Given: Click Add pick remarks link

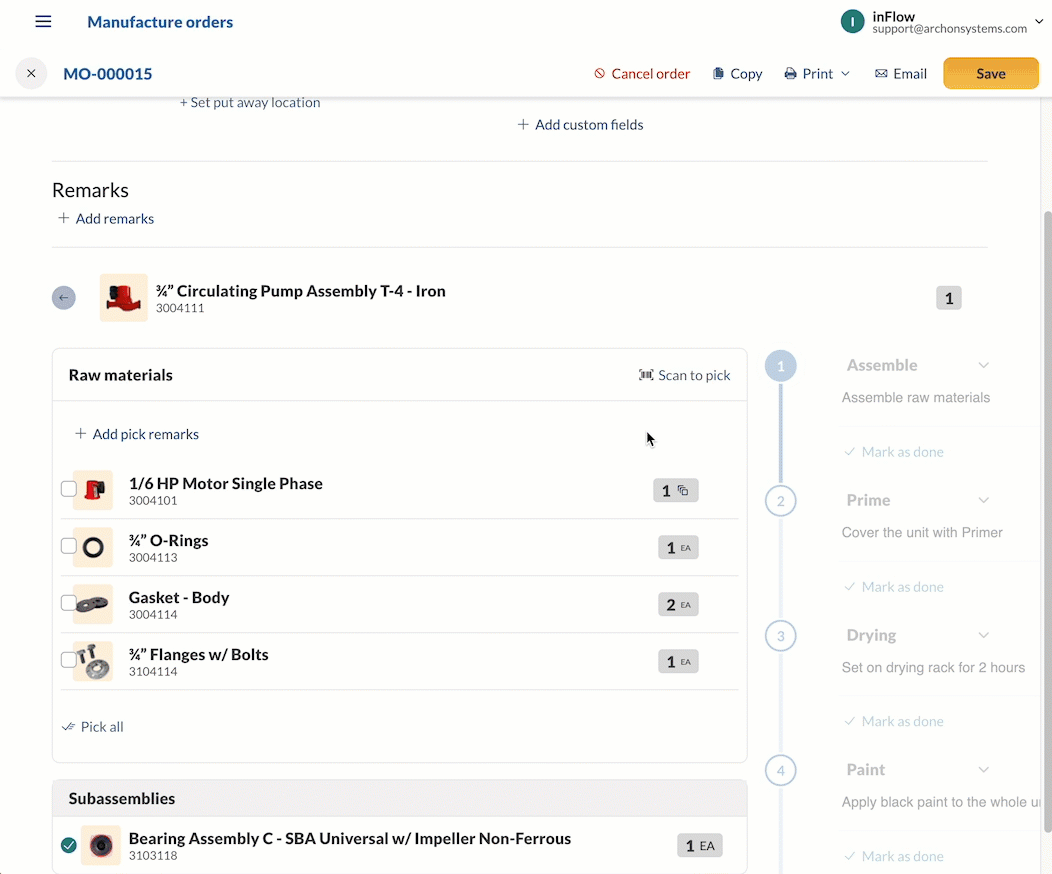Looking at the screenshot, I should (137, 434).
